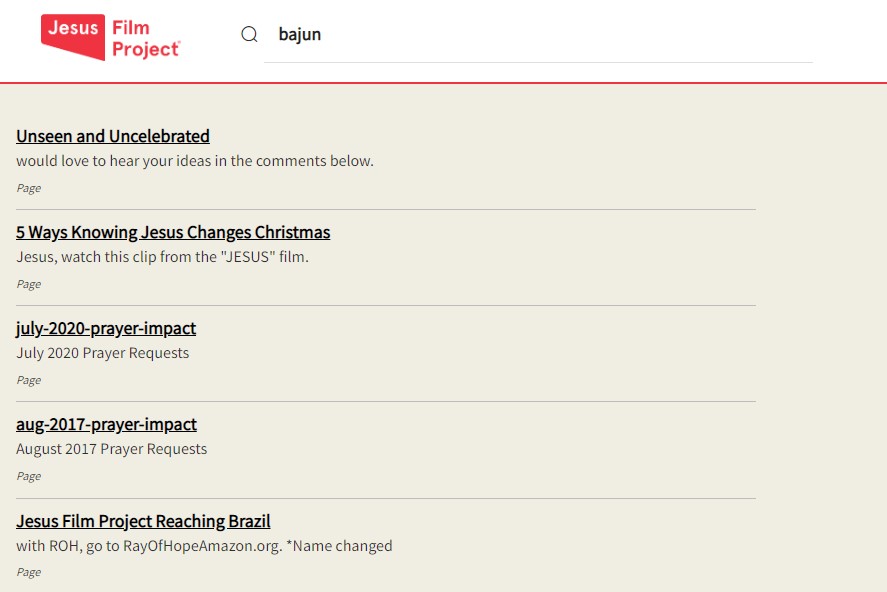Click 'Page' label under july-2020-prayer-impact
Image resolution: width=887 pixels, height=592 pixels.
point(28,380)
